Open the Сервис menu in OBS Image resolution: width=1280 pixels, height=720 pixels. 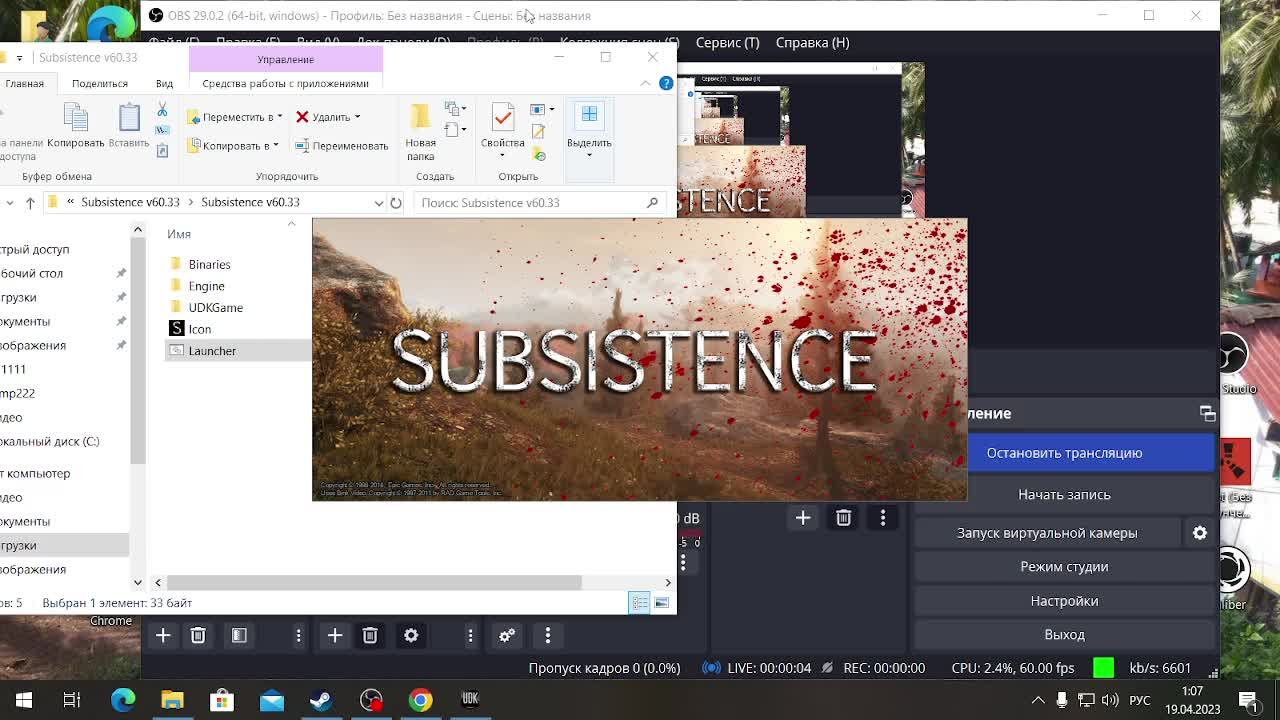[728, 42]
